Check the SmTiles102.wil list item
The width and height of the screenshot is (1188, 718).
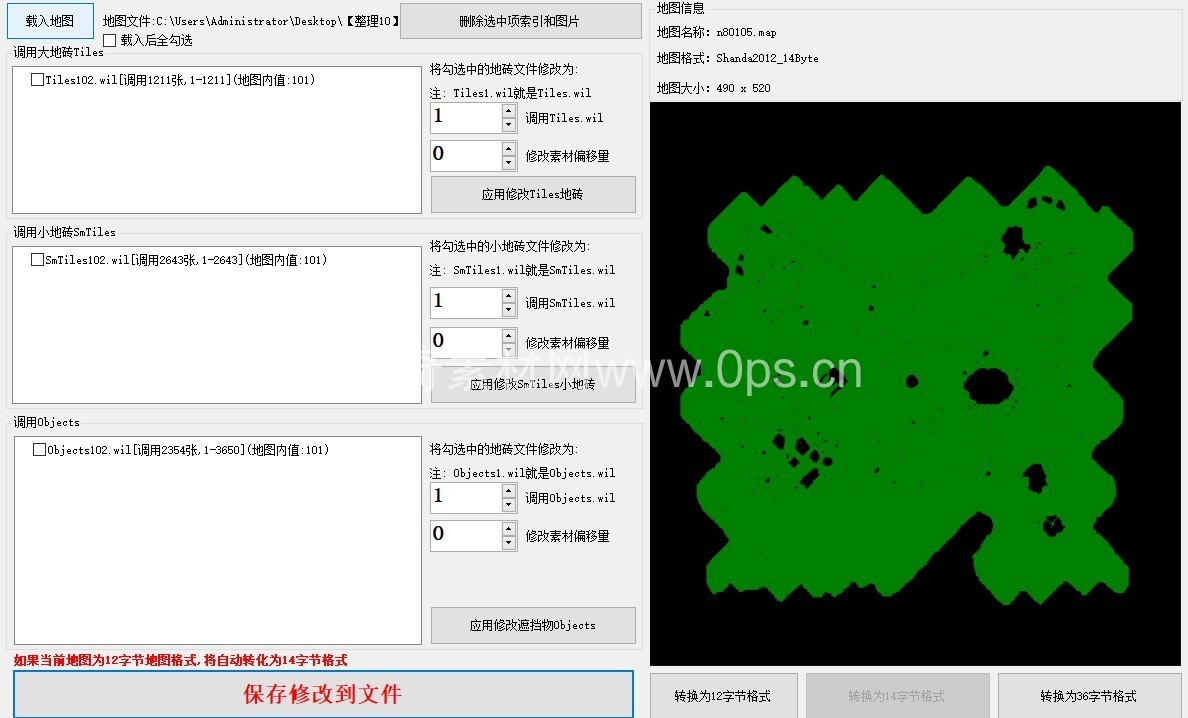[37, 260]
